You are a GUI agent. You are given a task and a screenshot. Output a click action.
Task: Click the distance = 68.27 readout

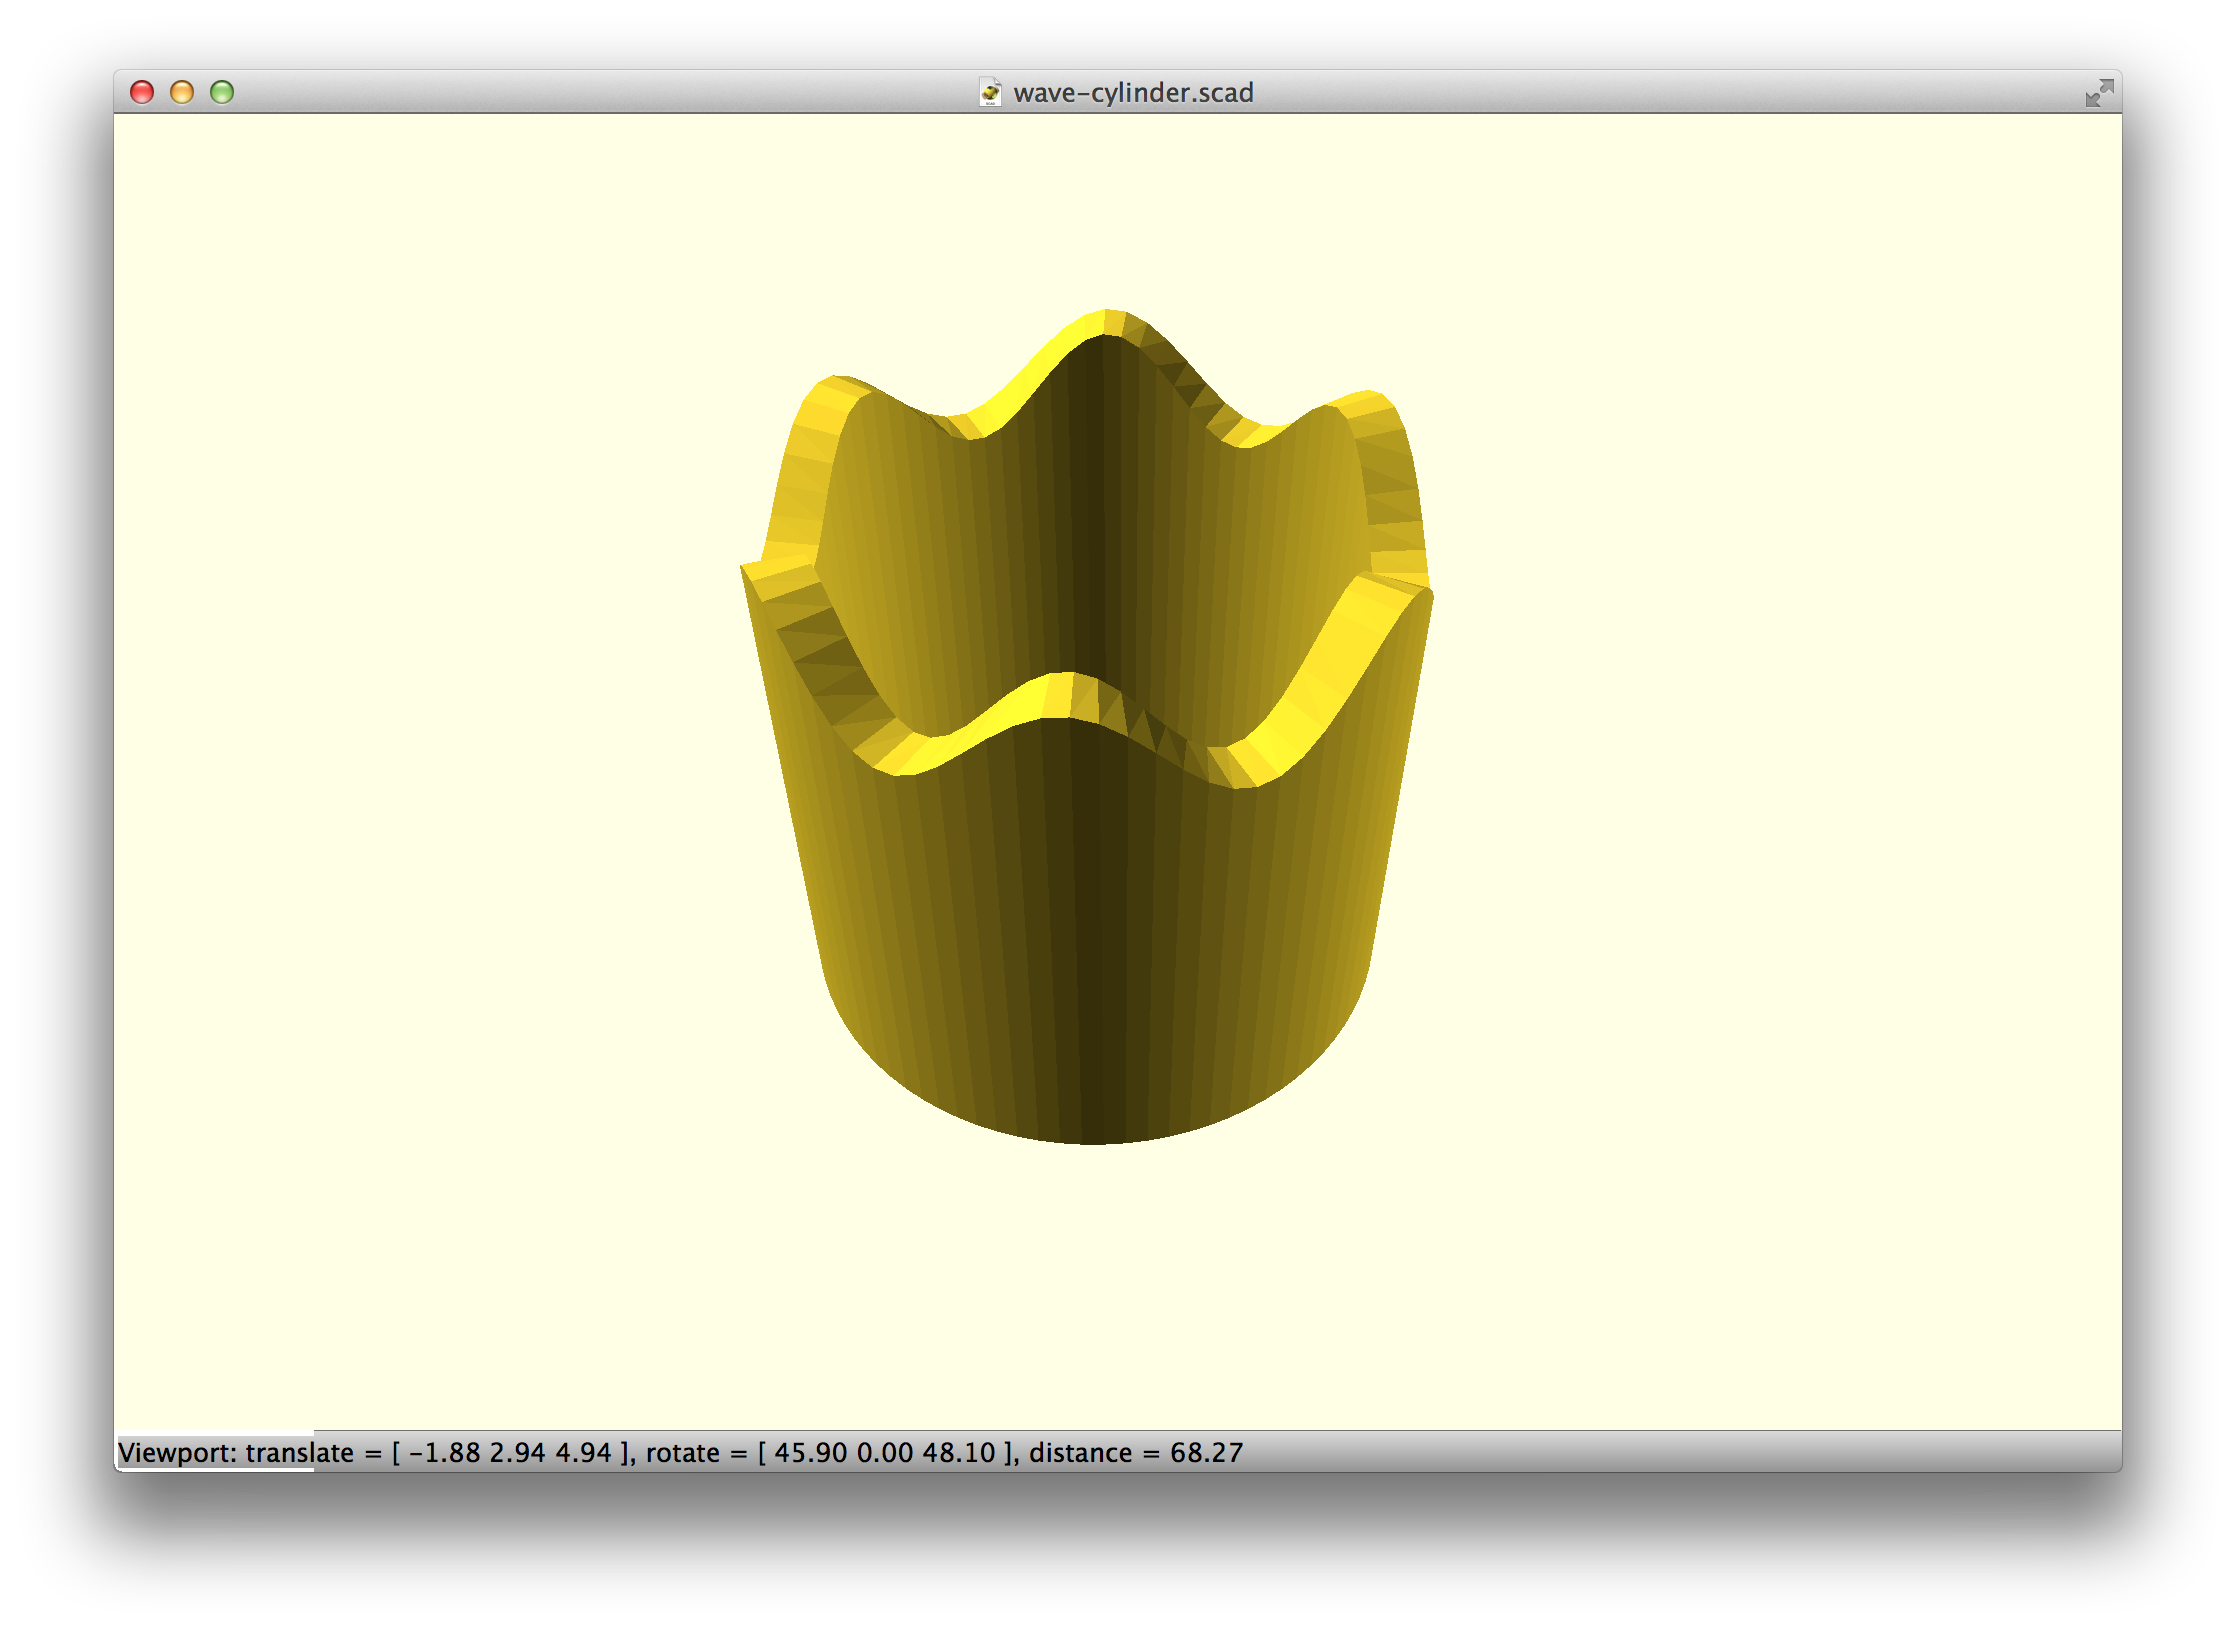click(1136, 1452)
